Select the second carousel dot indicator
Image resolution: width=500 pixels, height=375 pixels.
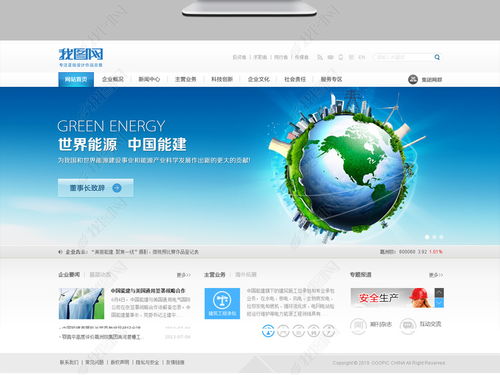[434, 237]
